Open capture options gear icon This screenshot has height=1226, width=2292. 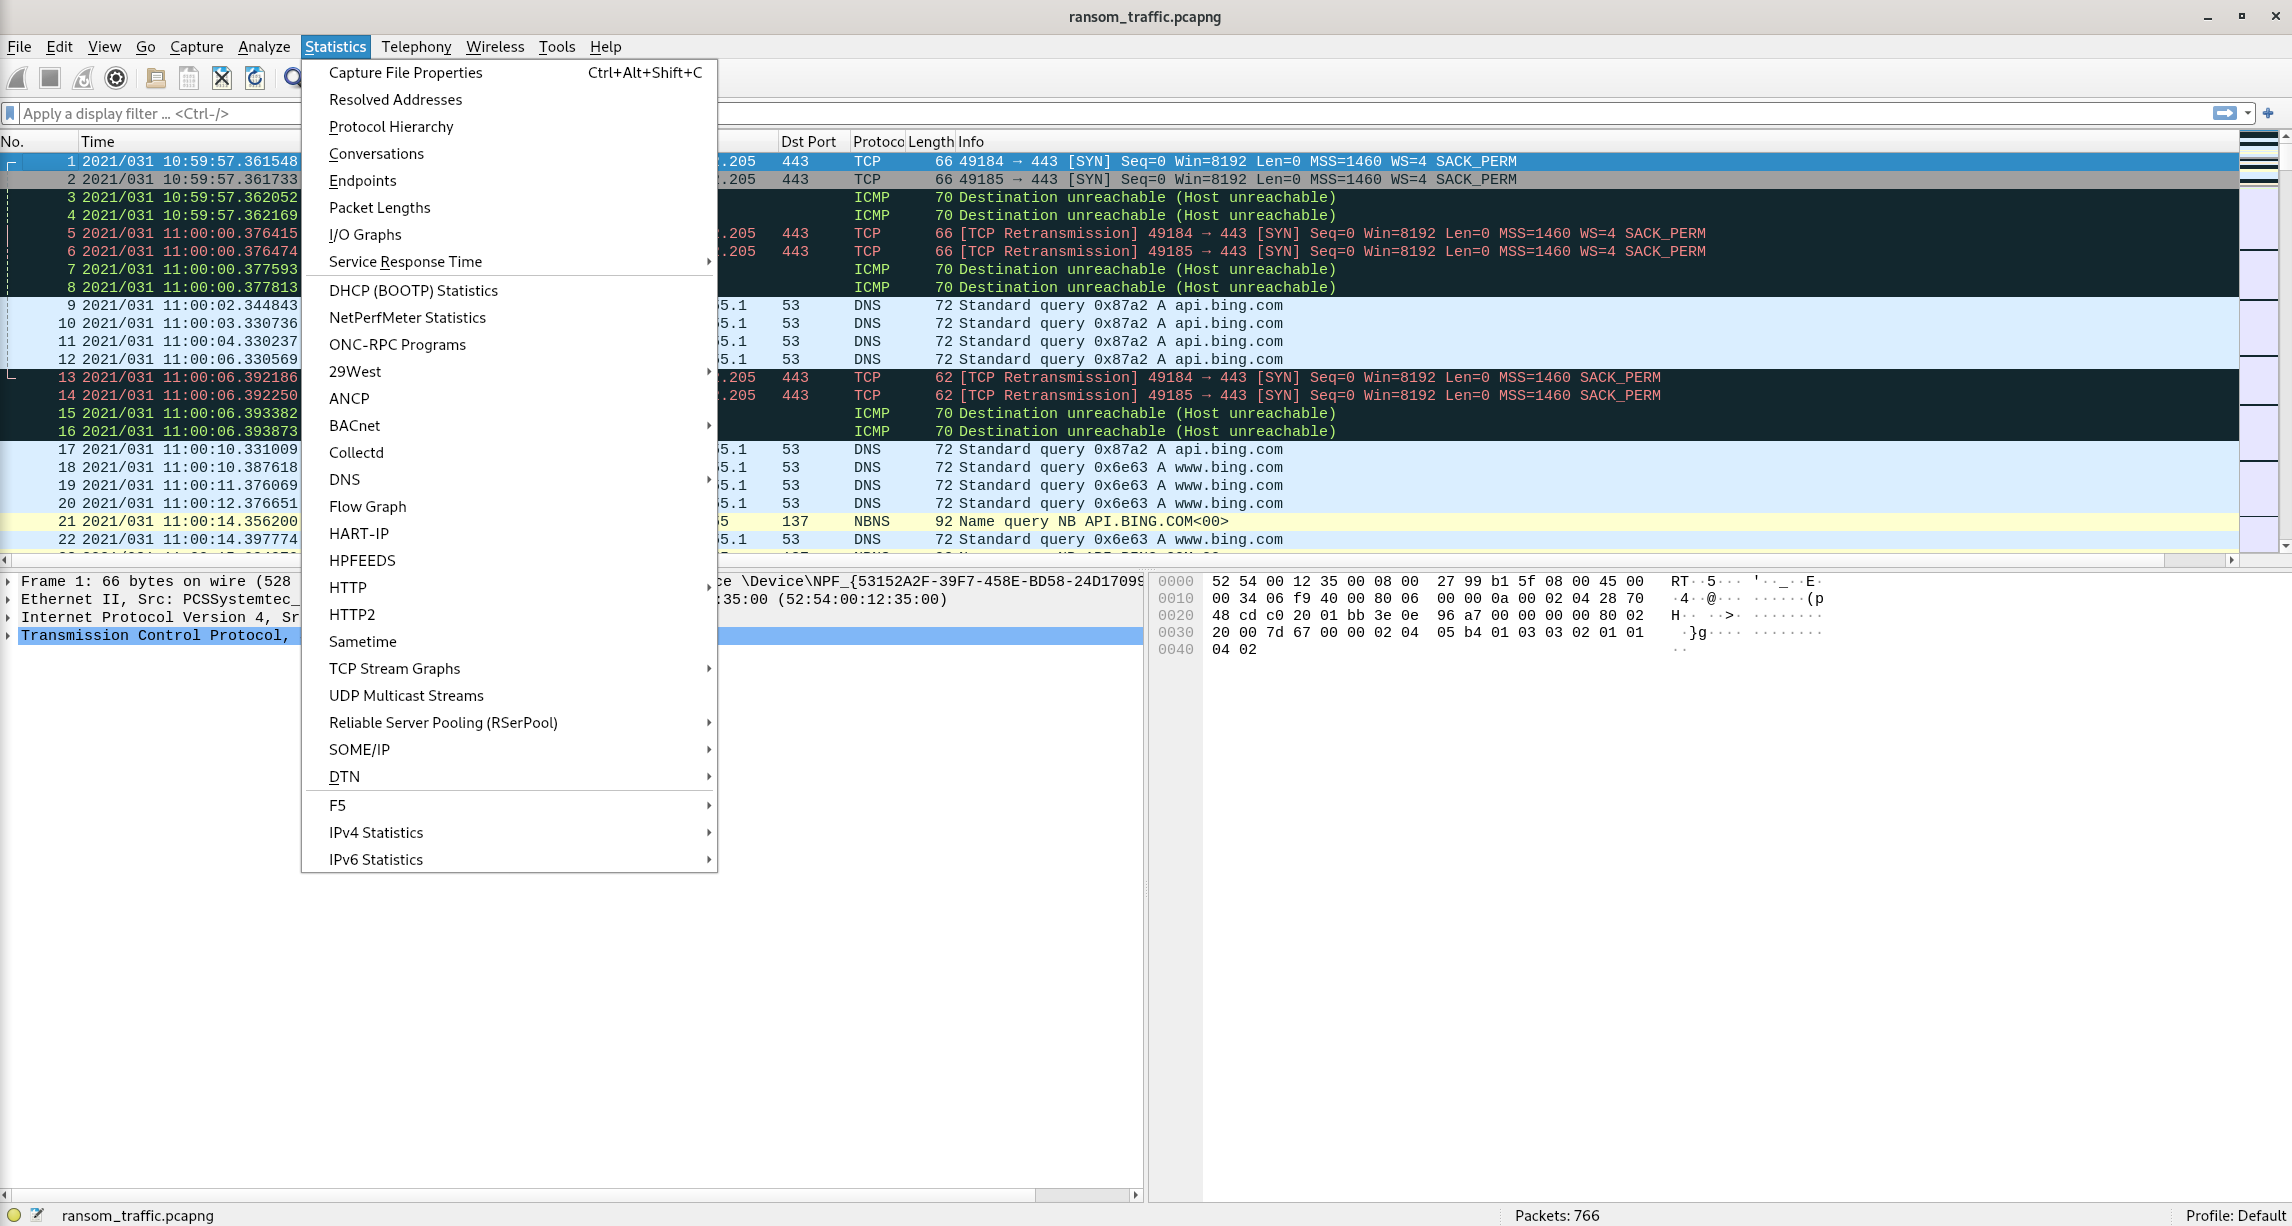(x=116, y=78)
